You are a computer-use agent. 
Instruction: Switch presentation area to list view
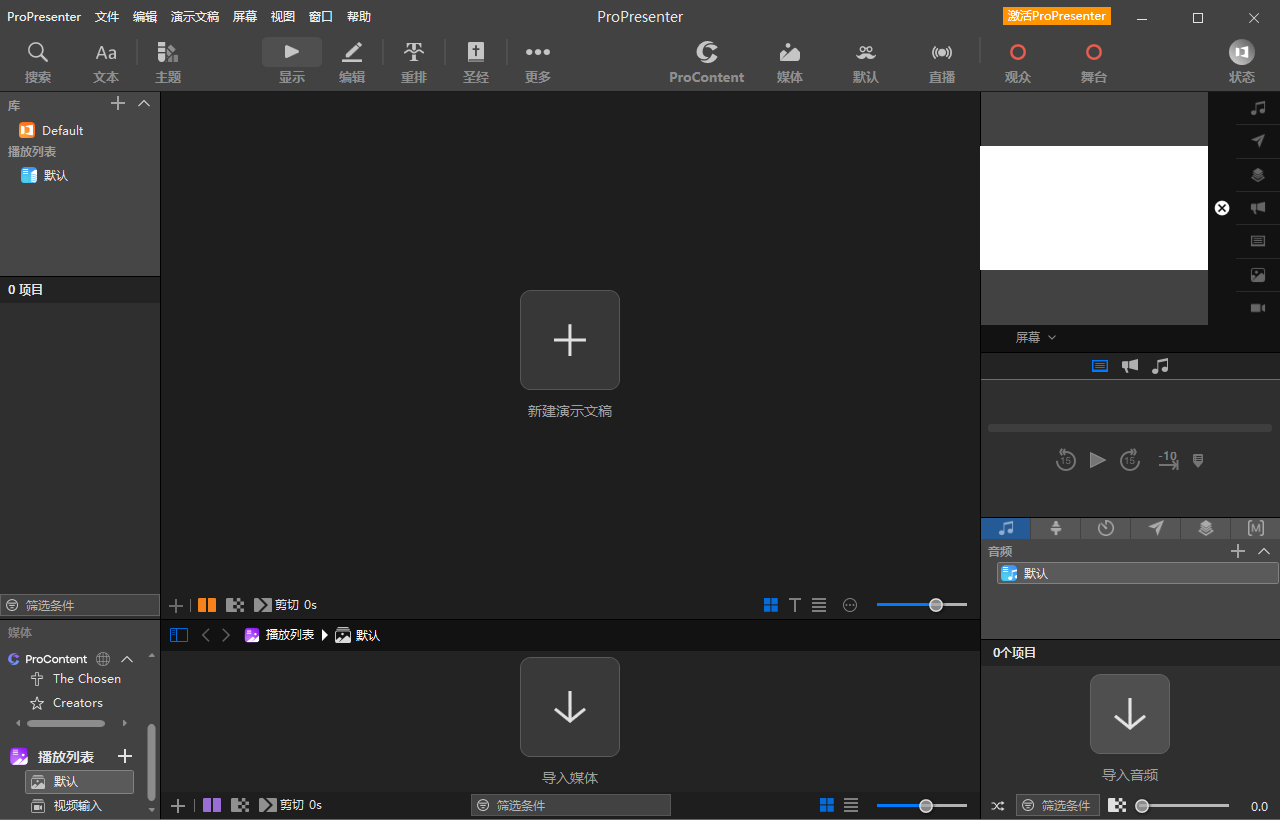[819, 605]
